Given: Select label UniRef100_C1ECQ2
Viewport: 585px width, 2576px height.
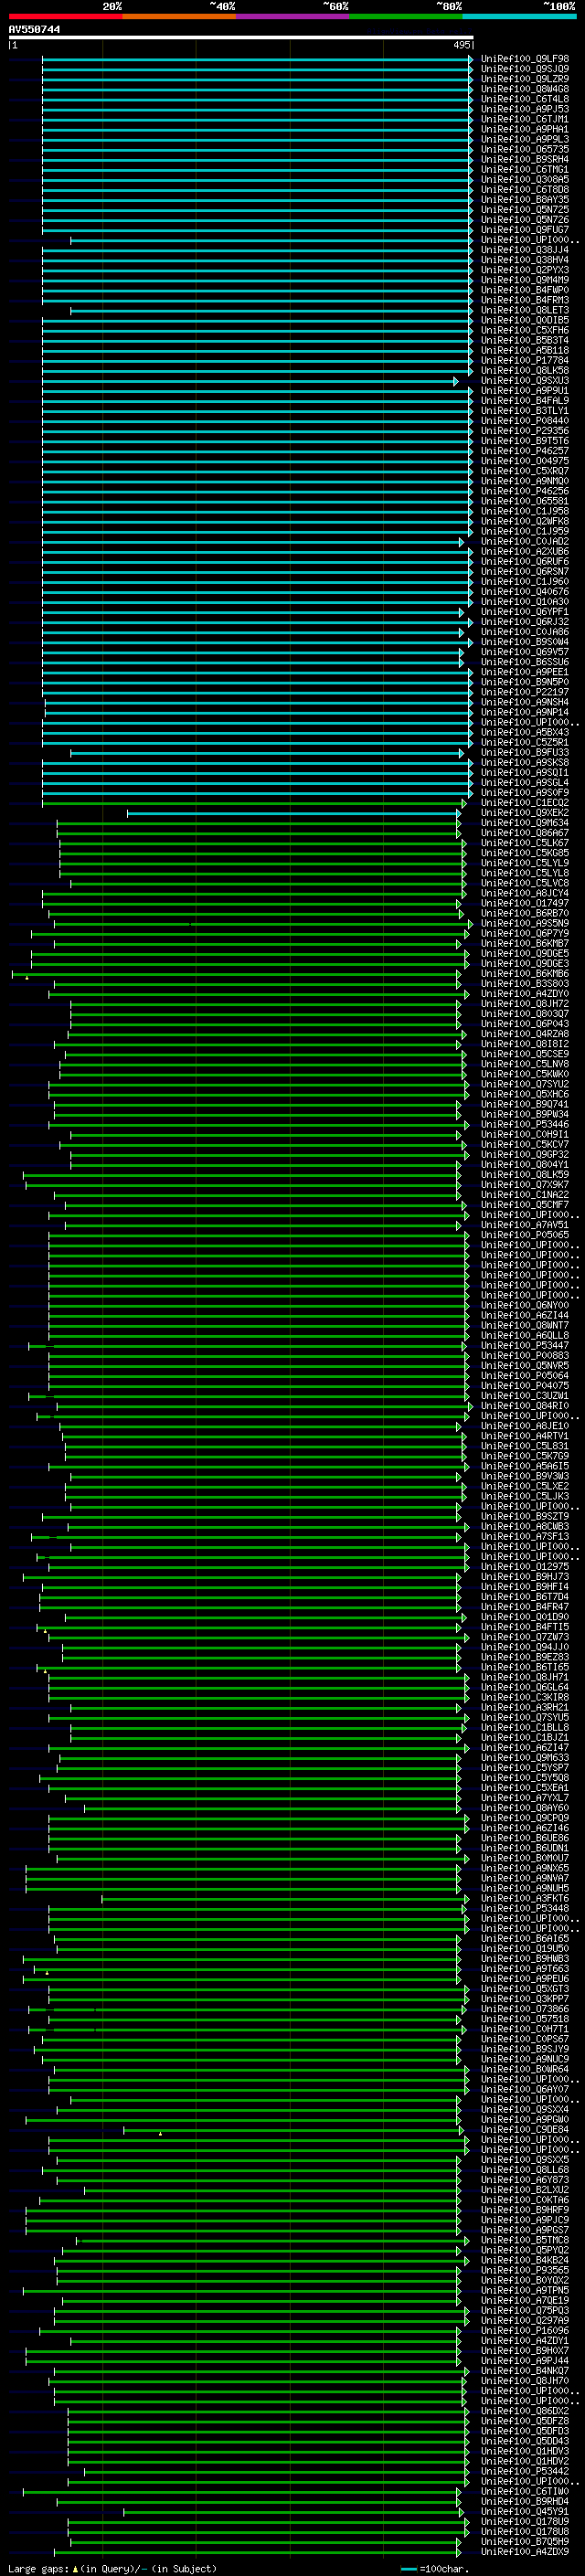Looking at the screenshot, I should (x=525, y=803).
